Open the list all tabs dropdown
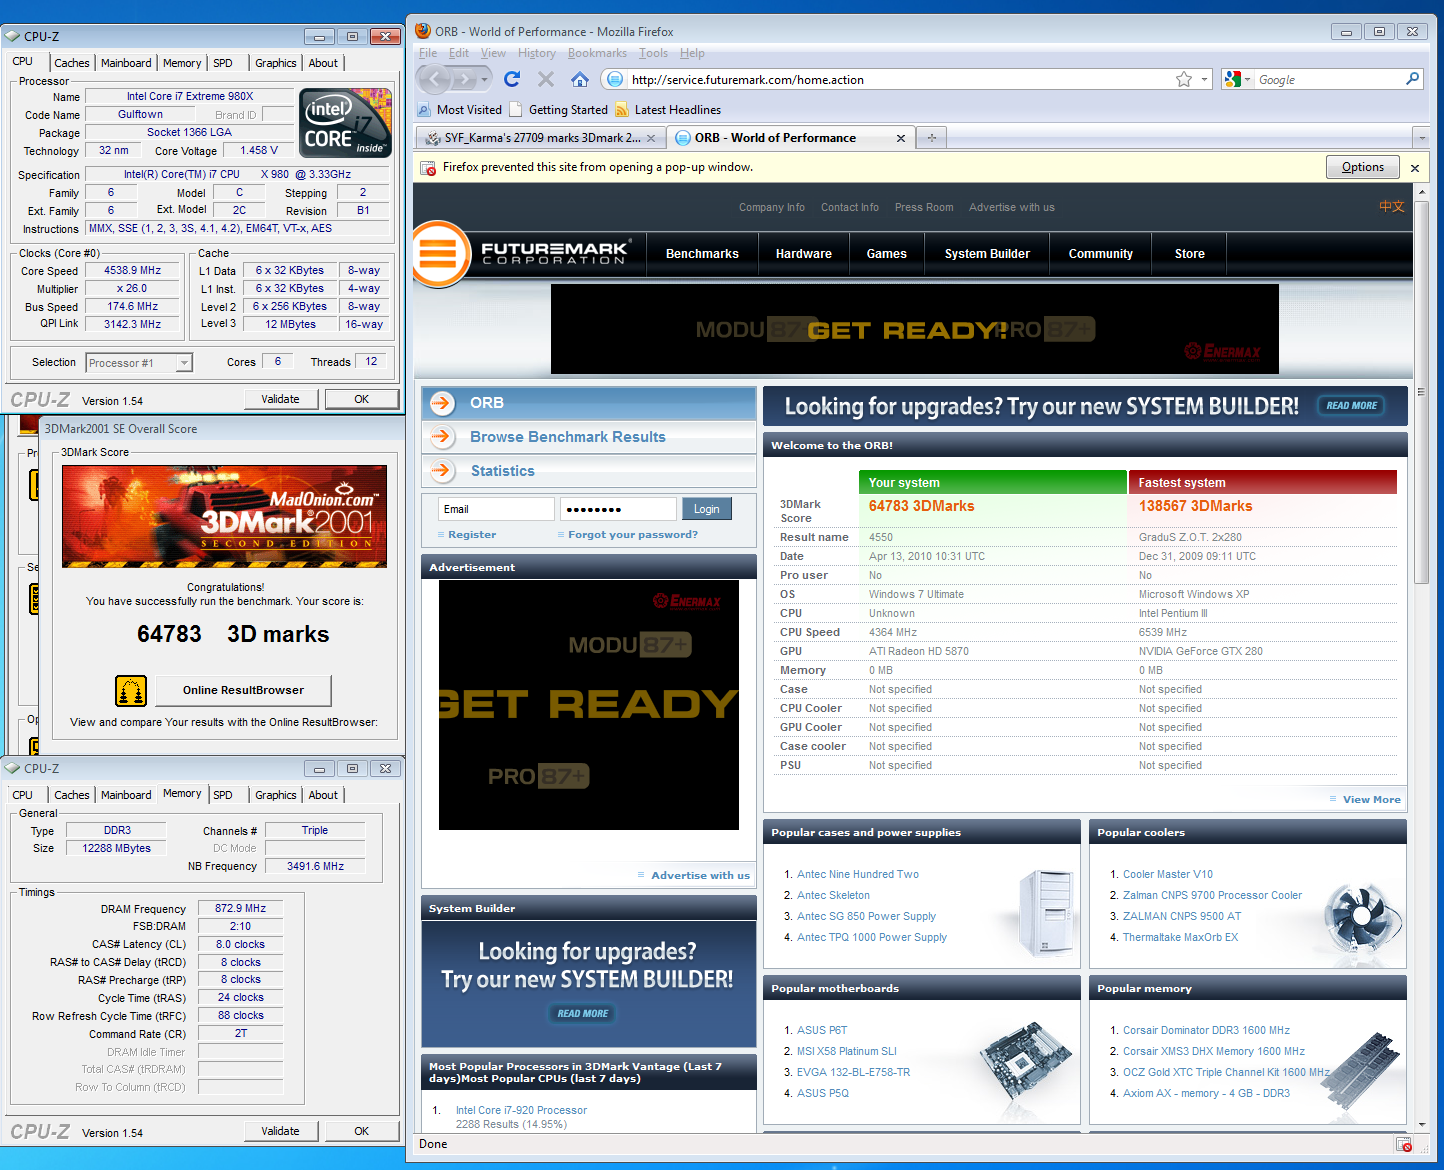 (1421, 138)
